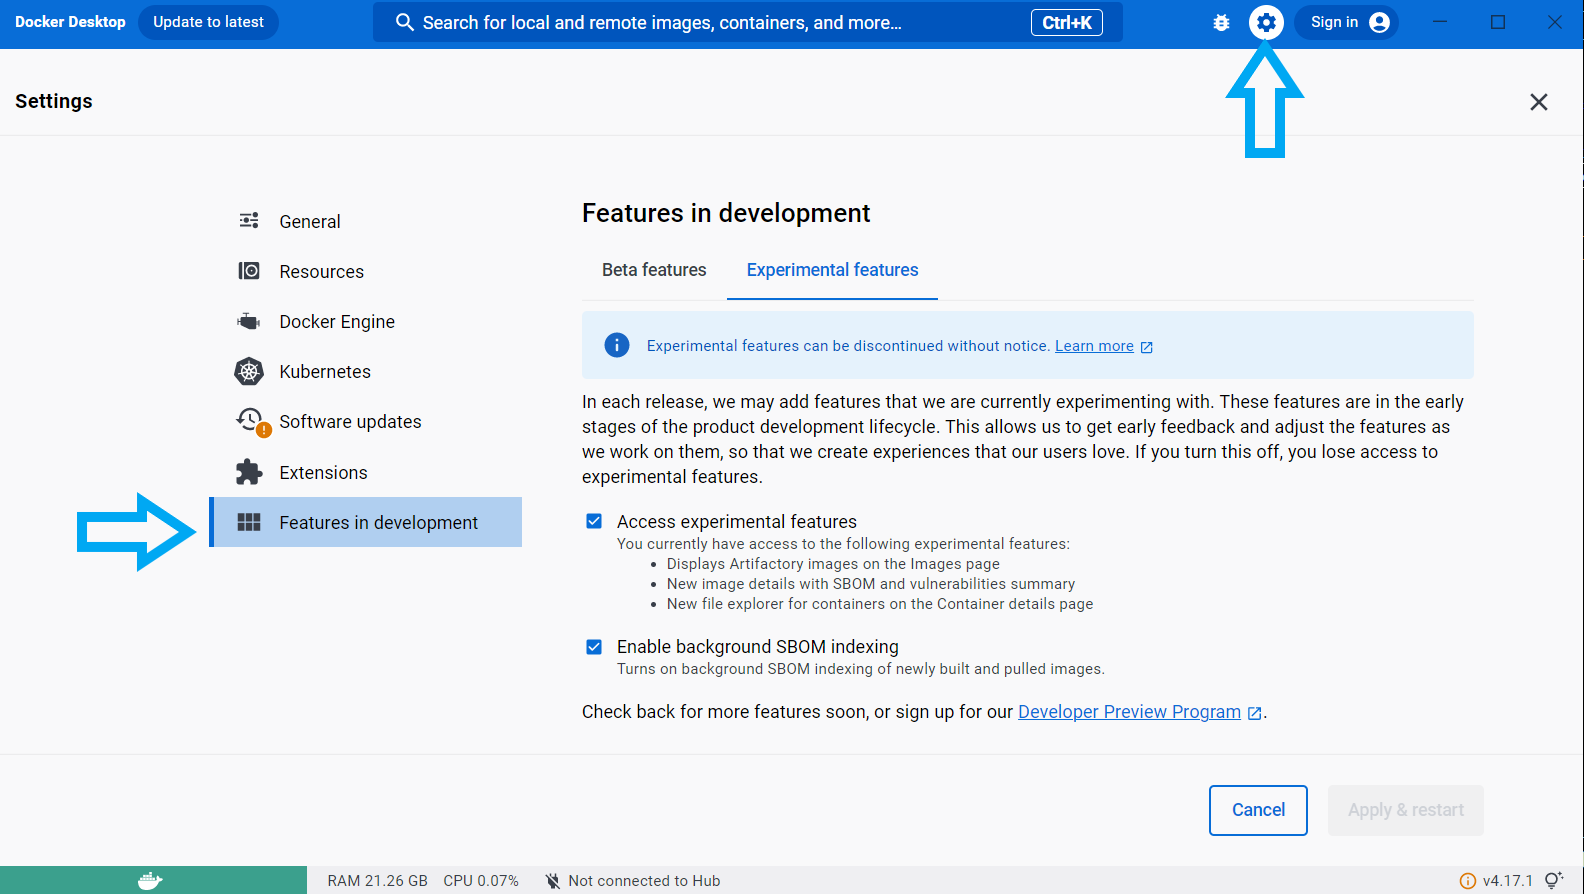
Task: Open the troubleshoot bug icon
Action: click(x=1221, y=22)
